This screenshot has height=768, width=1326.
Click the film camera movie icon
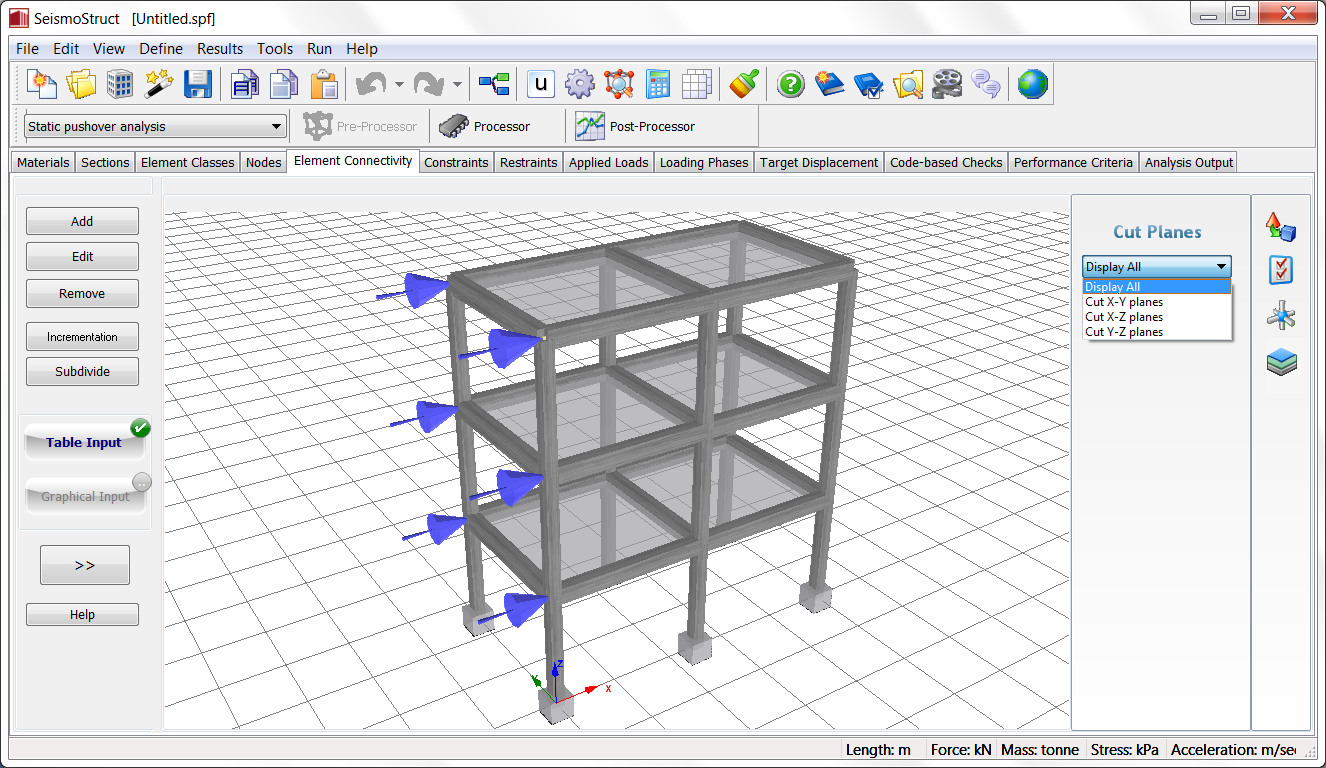pos(946,85)
